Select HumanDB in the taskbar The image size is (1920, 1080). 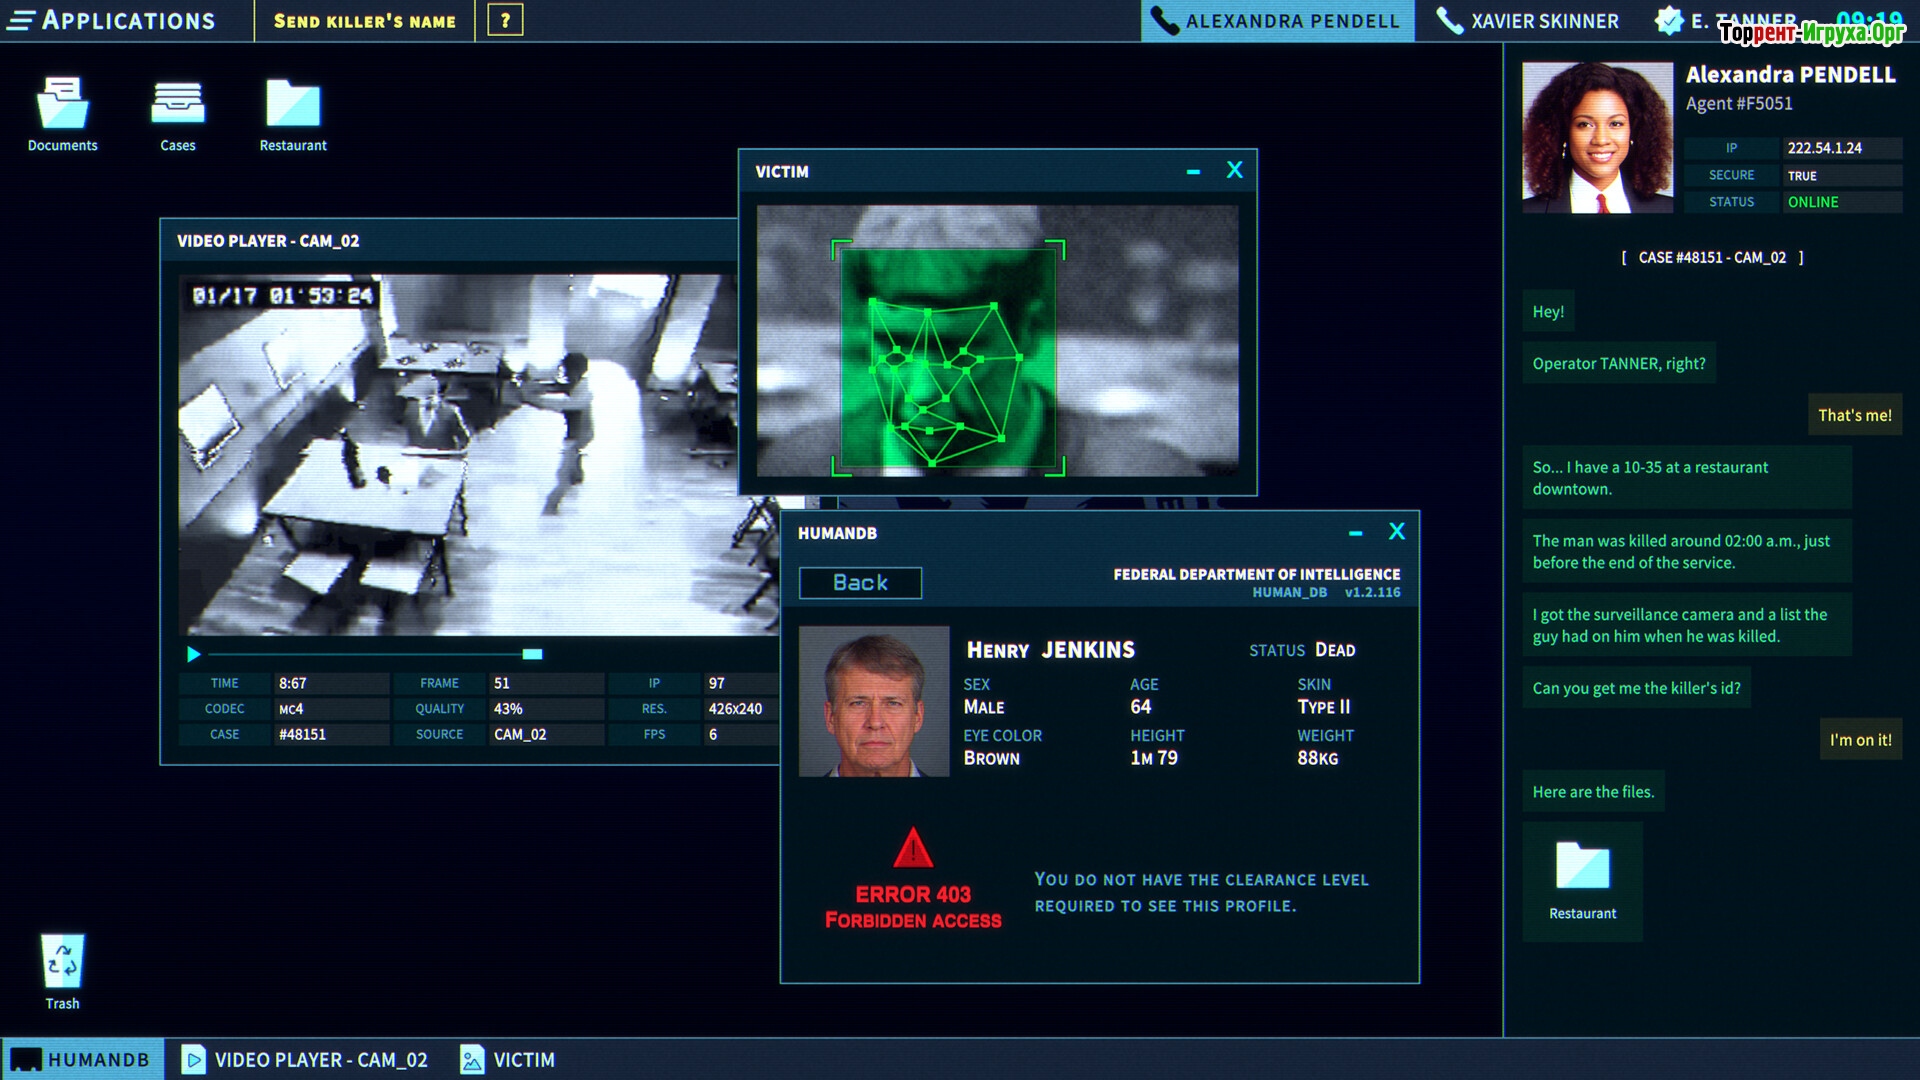pos(82,1059)
